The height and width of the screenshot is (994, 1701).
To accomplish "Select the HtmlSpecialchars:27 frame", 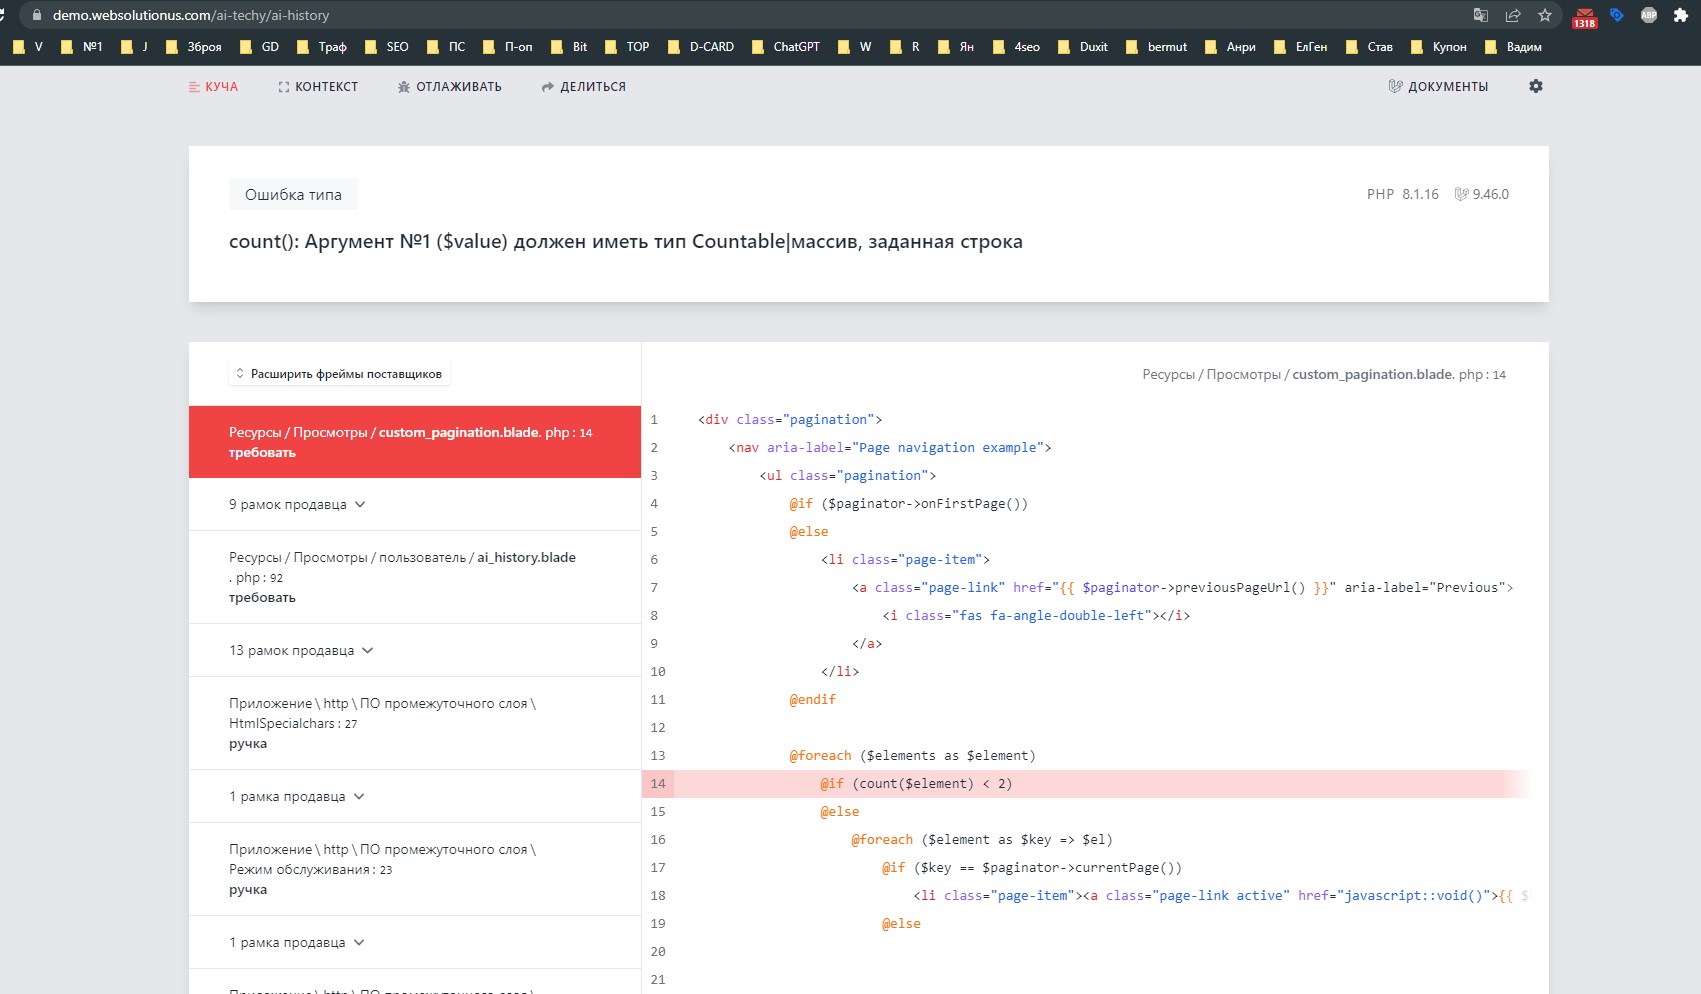I will pos(415,723).
